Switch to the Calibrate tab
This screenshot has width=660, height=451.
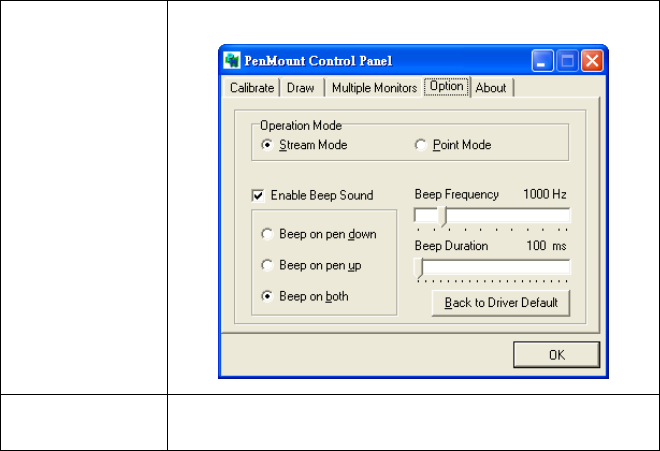(x=252, y=88)
